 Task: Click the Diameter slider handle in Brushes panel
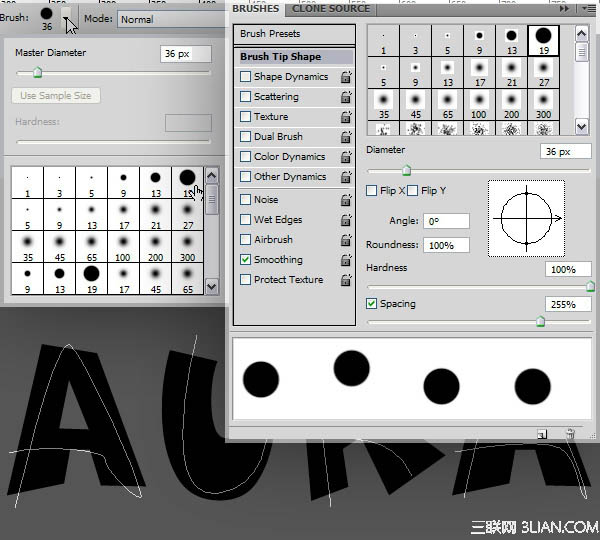407,170
